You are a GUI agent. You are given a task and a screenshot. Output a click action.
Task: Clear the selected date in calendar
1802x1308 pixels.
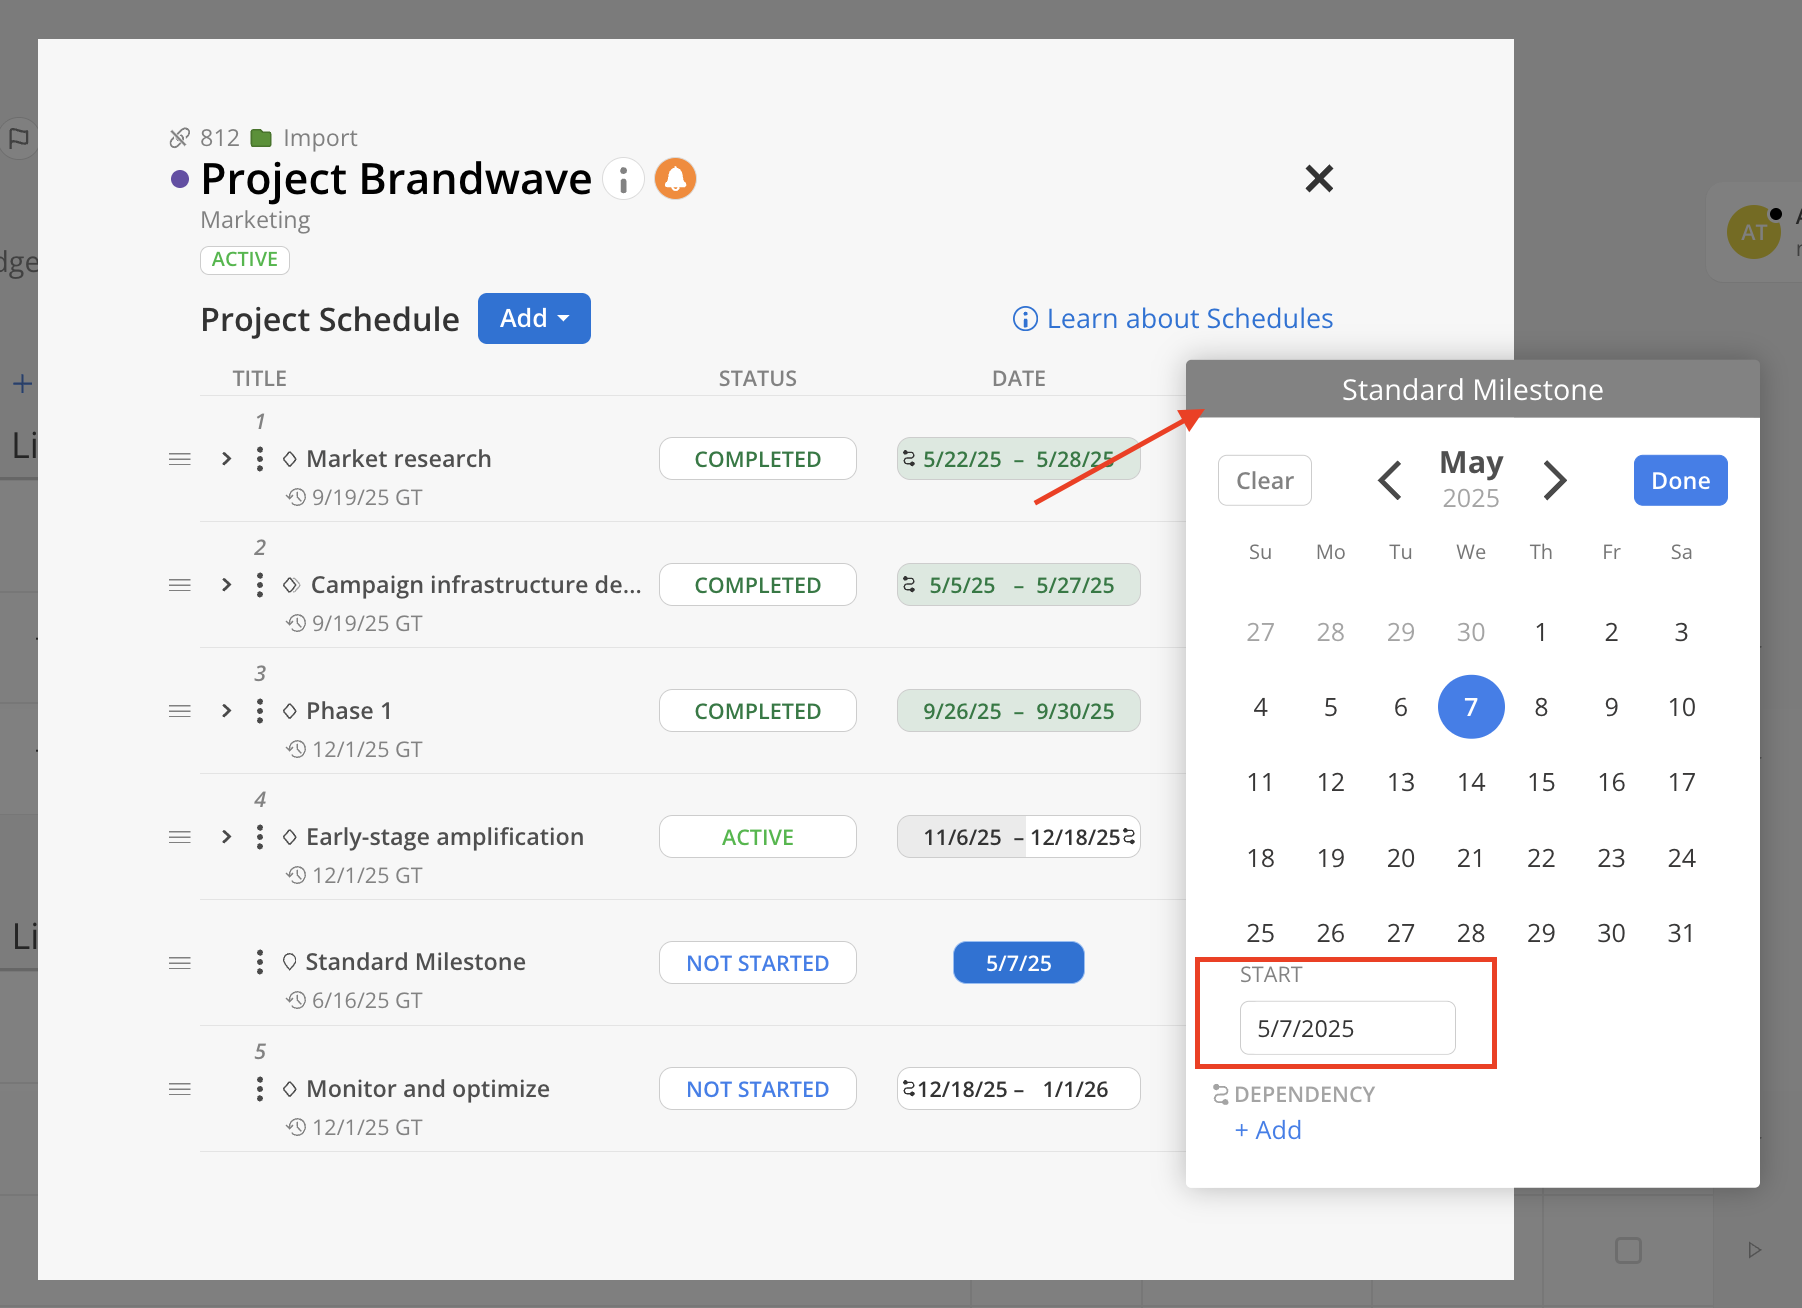coord(1264,481)
